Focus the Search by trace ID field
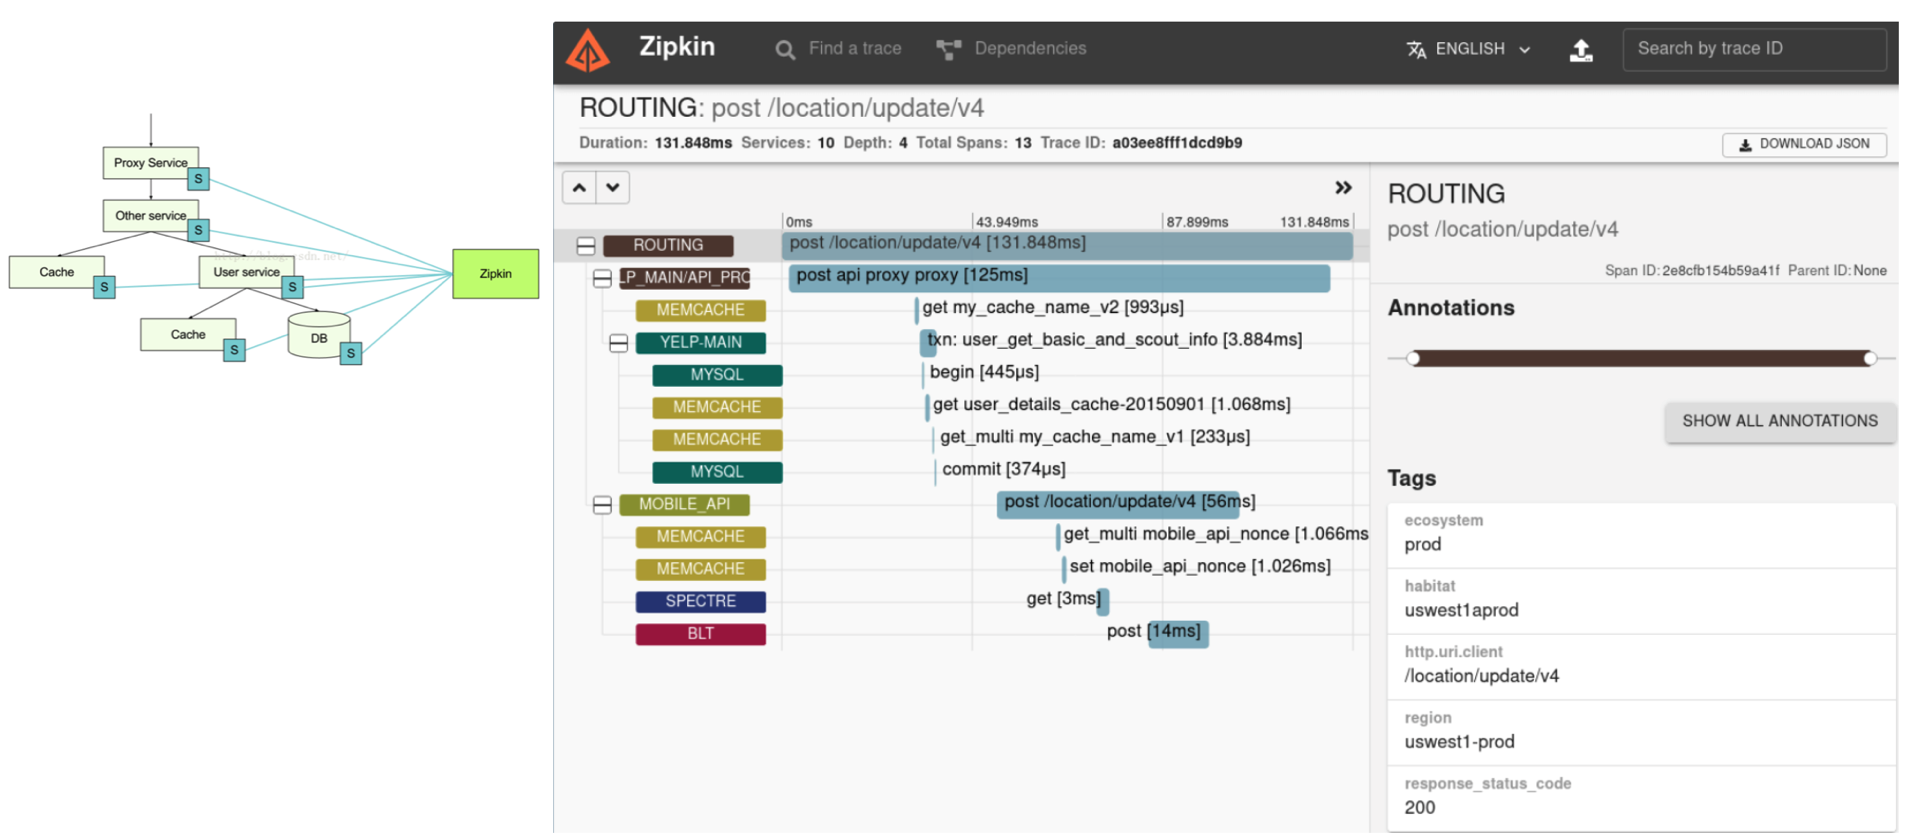The height and width of the screenshot is (840, 1910). coord(1755,49)
